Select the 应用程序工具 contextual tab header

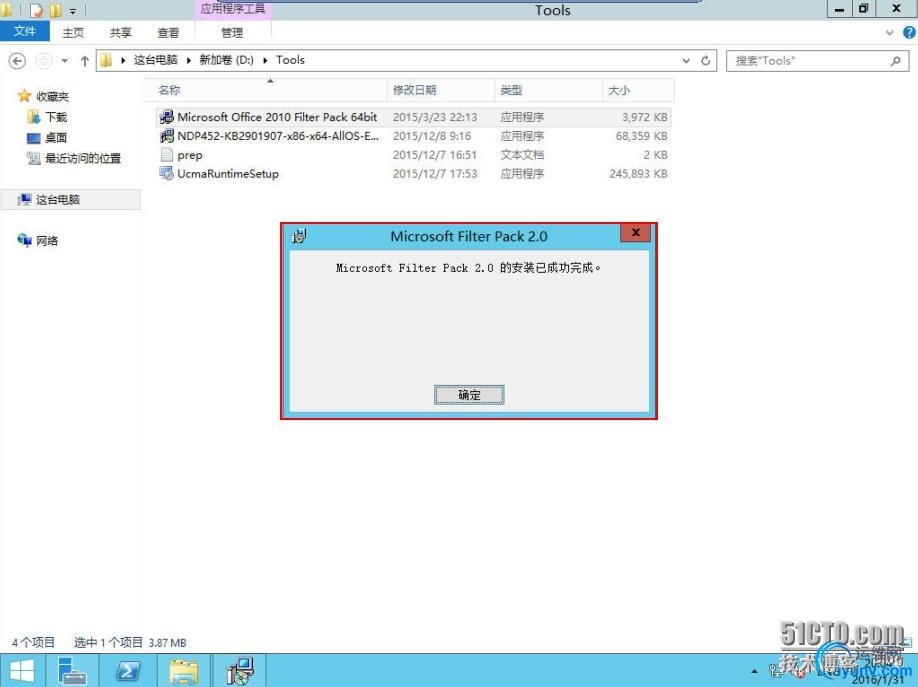(x=232, y=9)
